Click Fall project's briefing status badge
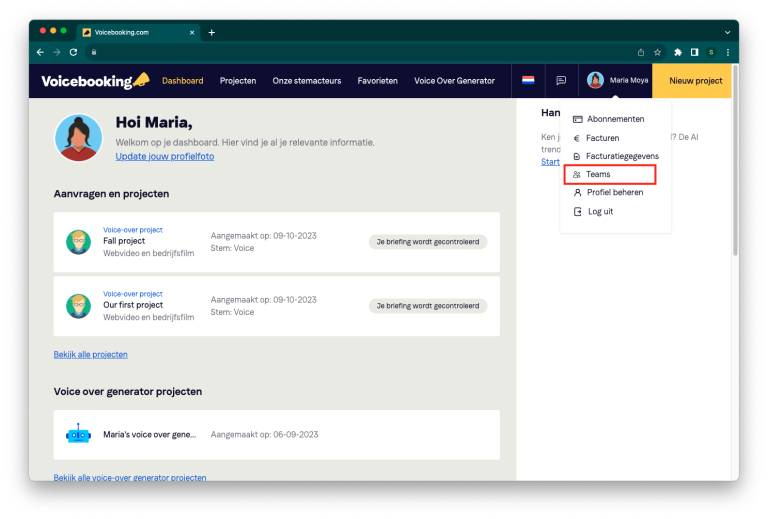The image size is (768, 519). (428, 242)
